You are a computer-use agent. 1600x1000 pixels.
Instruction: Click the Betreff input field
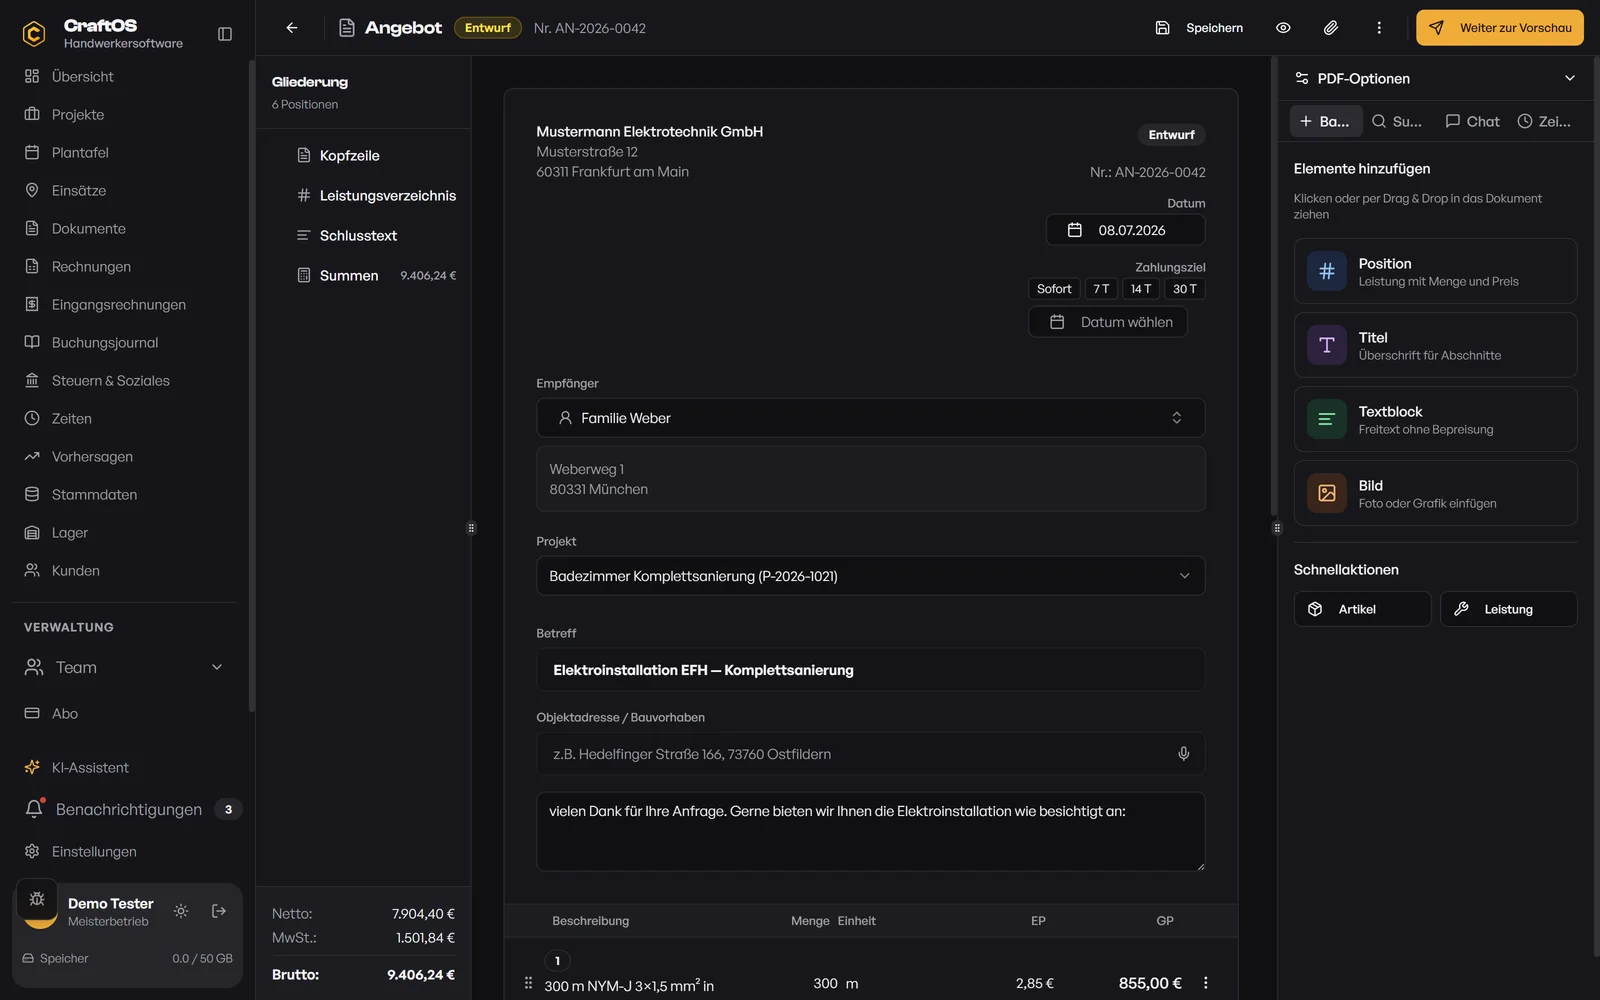(870, 670)
